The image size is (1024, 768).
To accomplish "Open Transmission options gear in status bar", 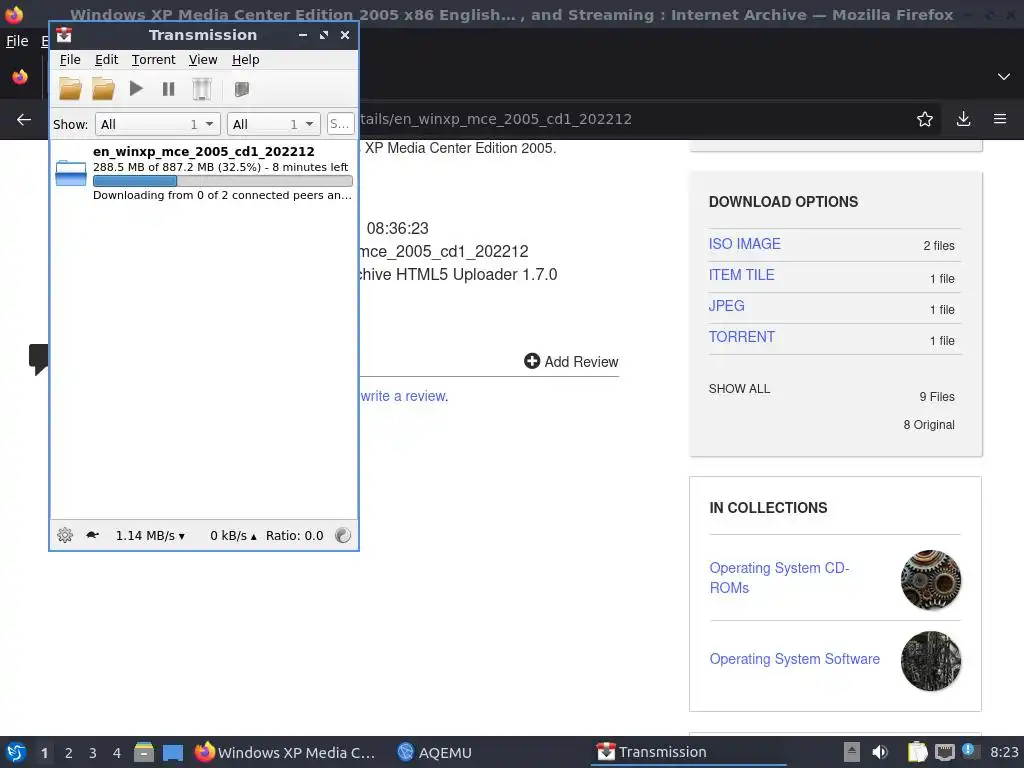I will point(65,536).
